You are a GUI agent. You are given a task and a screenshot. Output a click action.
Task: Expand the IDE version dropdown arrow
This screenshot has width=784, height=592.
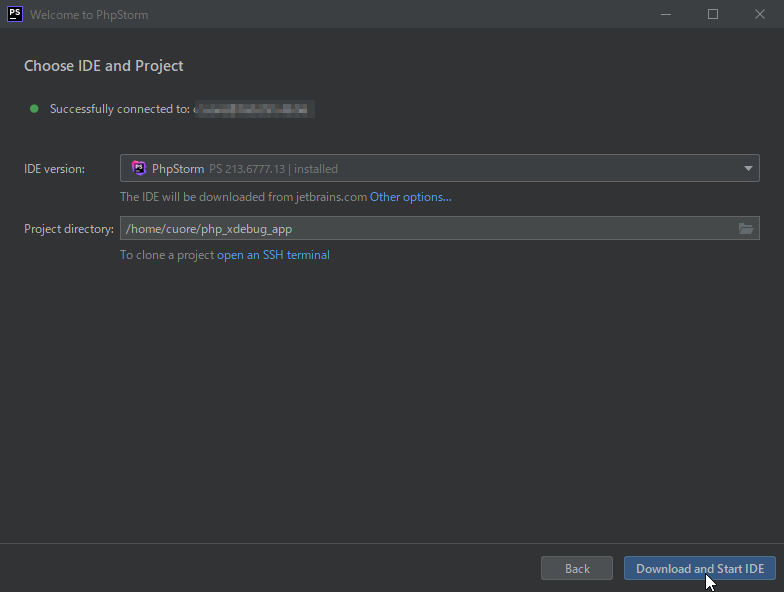pyautogui.click(x=748, y=169)
